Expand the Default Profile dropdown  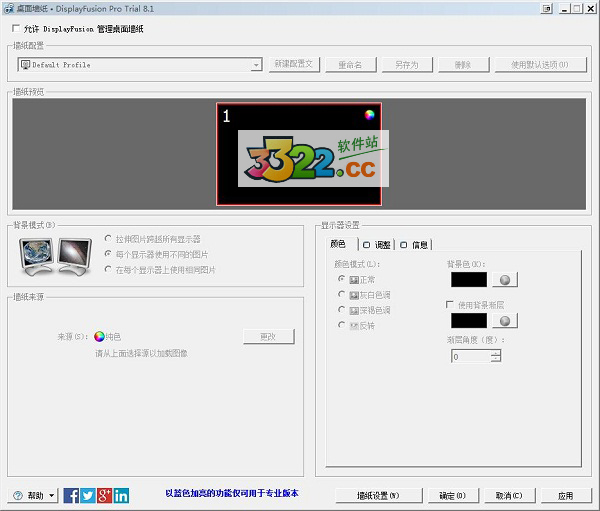pos(256,65)
